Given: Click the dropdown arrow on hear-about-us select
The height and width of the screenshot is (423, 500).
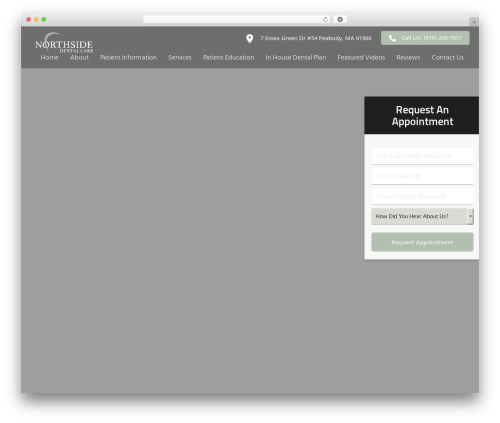Looking at the screenshot, I should point(470,216).
